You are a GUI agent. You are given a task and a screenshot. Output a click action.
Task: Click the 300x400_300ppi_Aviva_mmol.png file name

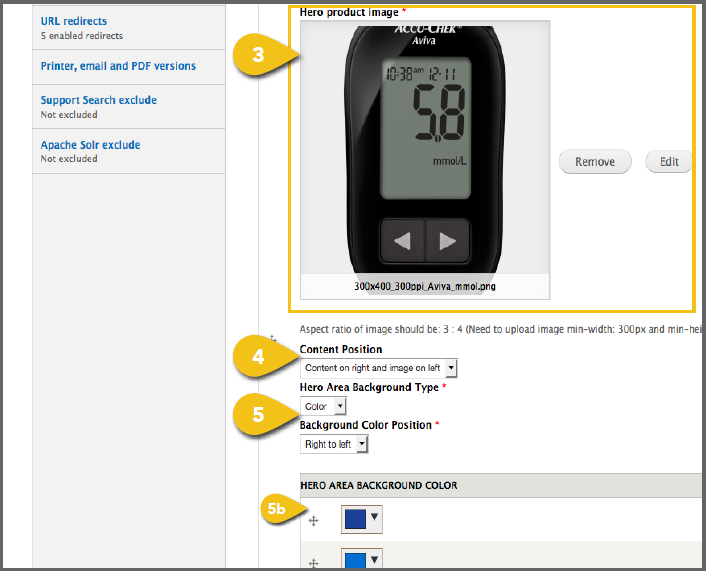coord(425,286)
